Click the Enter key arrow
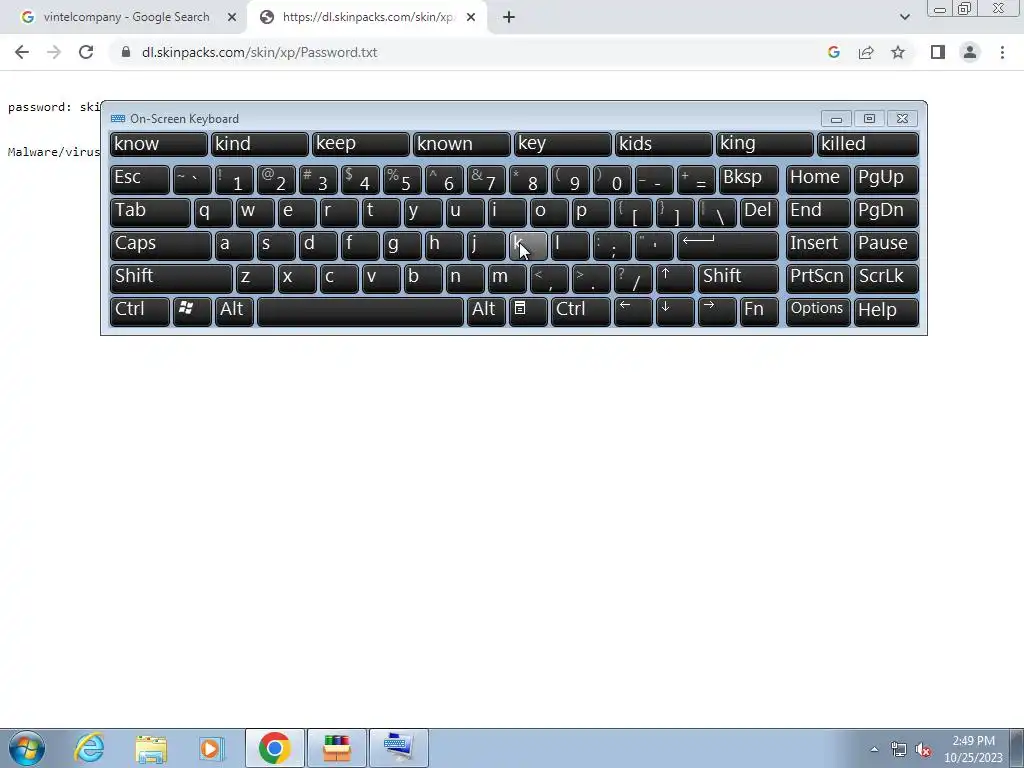Viewport: 1024px width, 768px height. [728, 245]
